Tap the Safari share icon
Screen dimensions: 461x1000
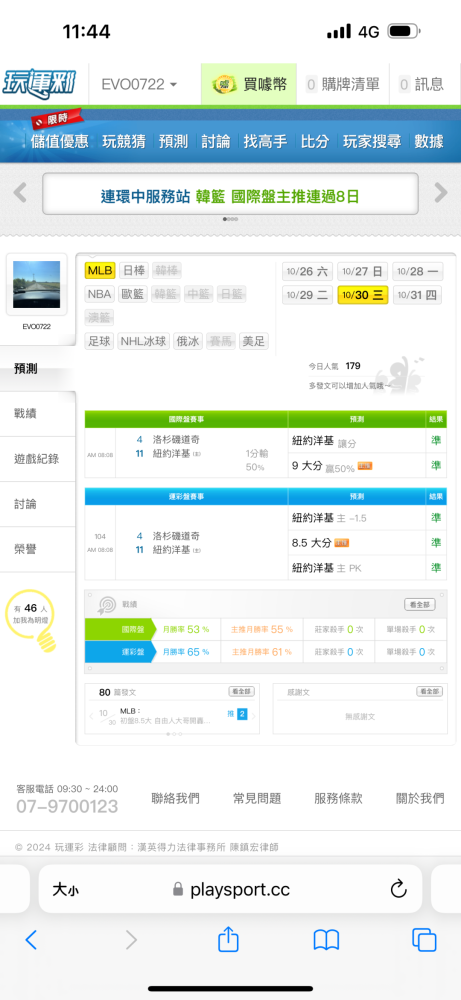point(228,939)
